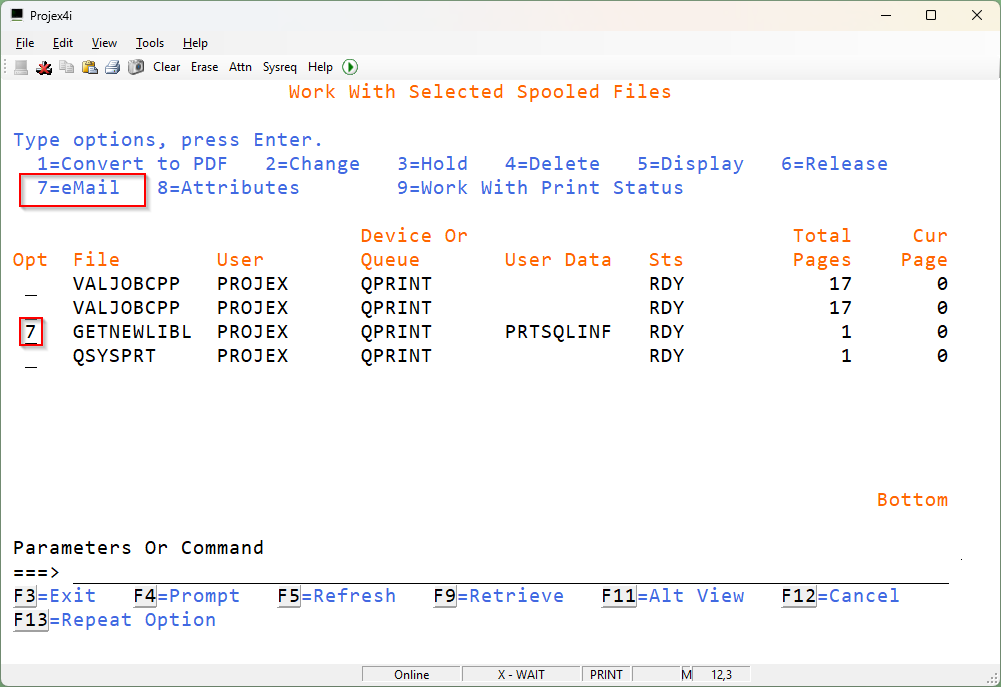The width and height of the screenshot is (1001, 687).
Task: Click the Attn toolbar button
Action: pyautogui.click(x=240, y=67)
